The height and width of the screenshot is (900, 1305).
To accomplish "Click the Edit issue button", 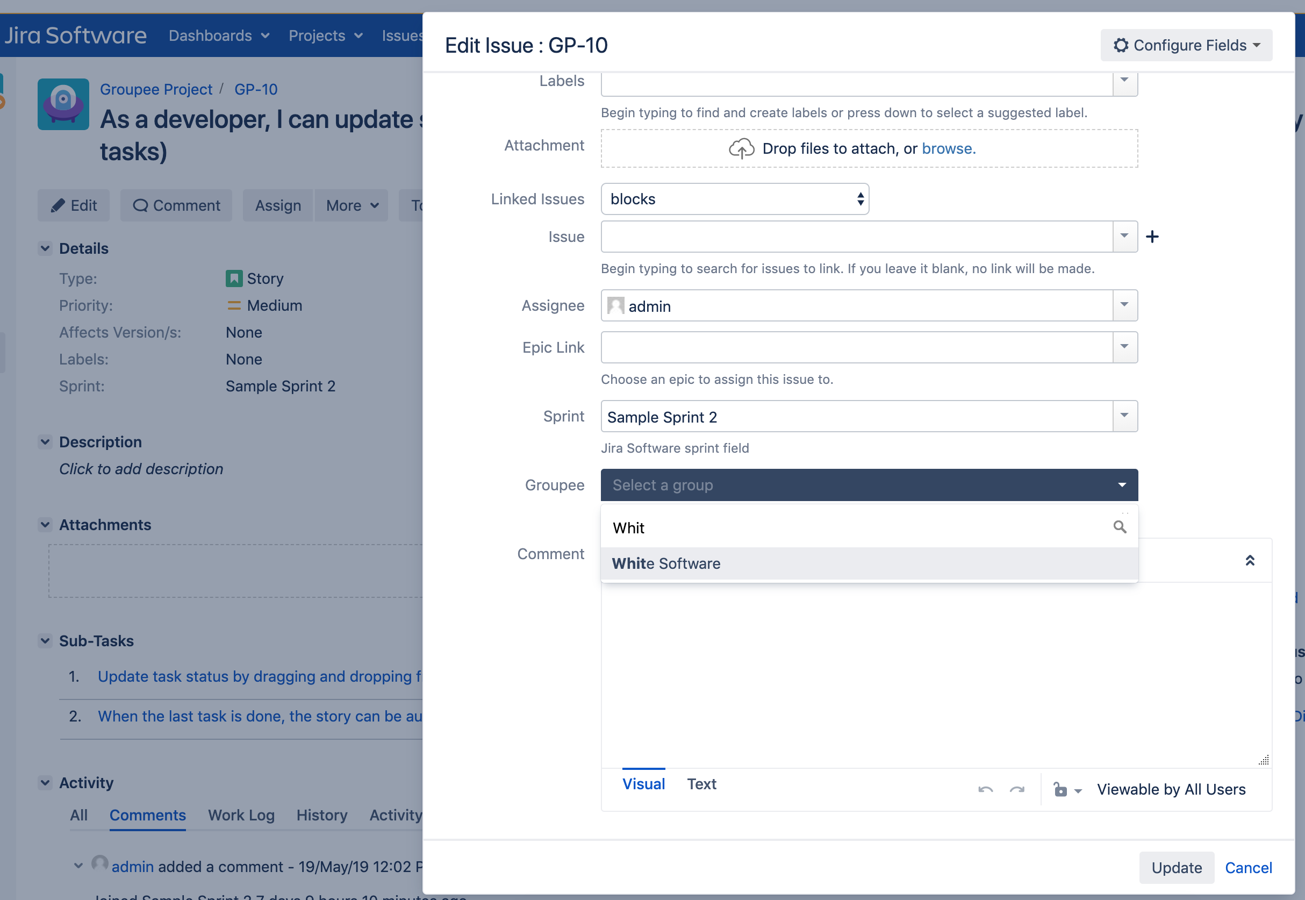I will click(x=74, y=205).
